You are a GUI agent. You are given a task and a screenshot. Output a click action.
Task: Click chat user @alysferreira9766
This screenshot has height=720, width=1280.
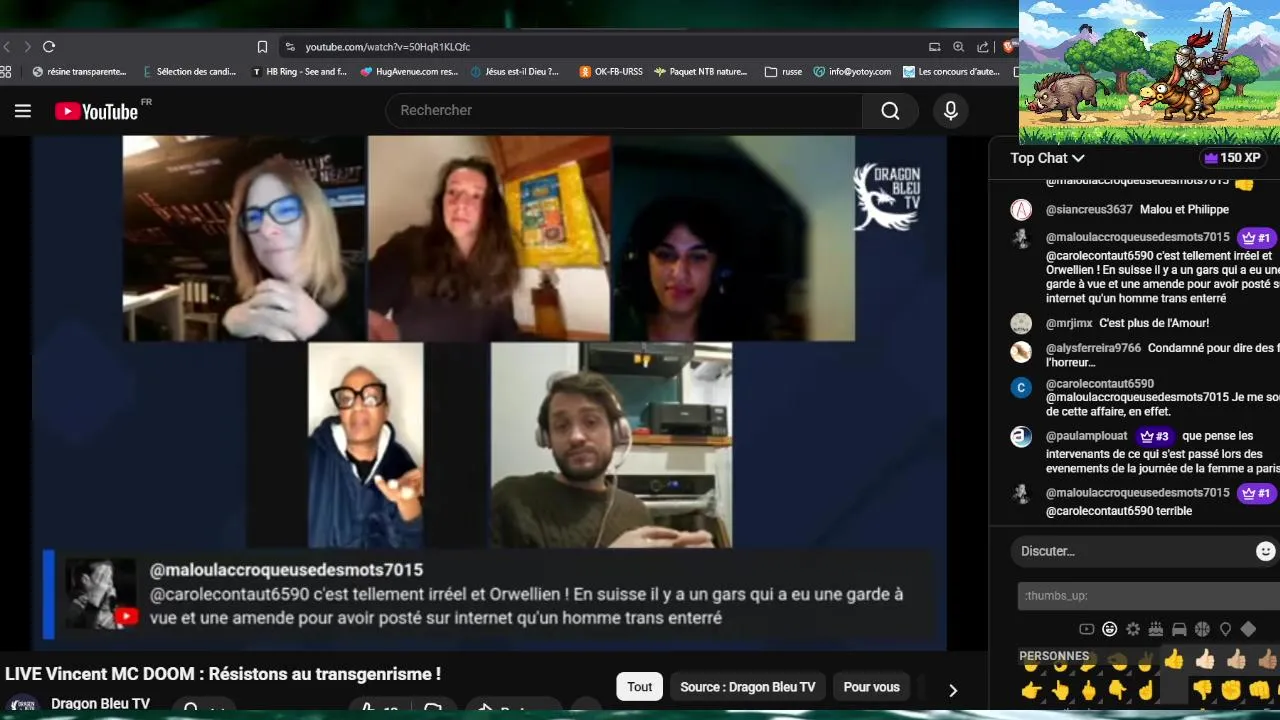[1093, 348]
